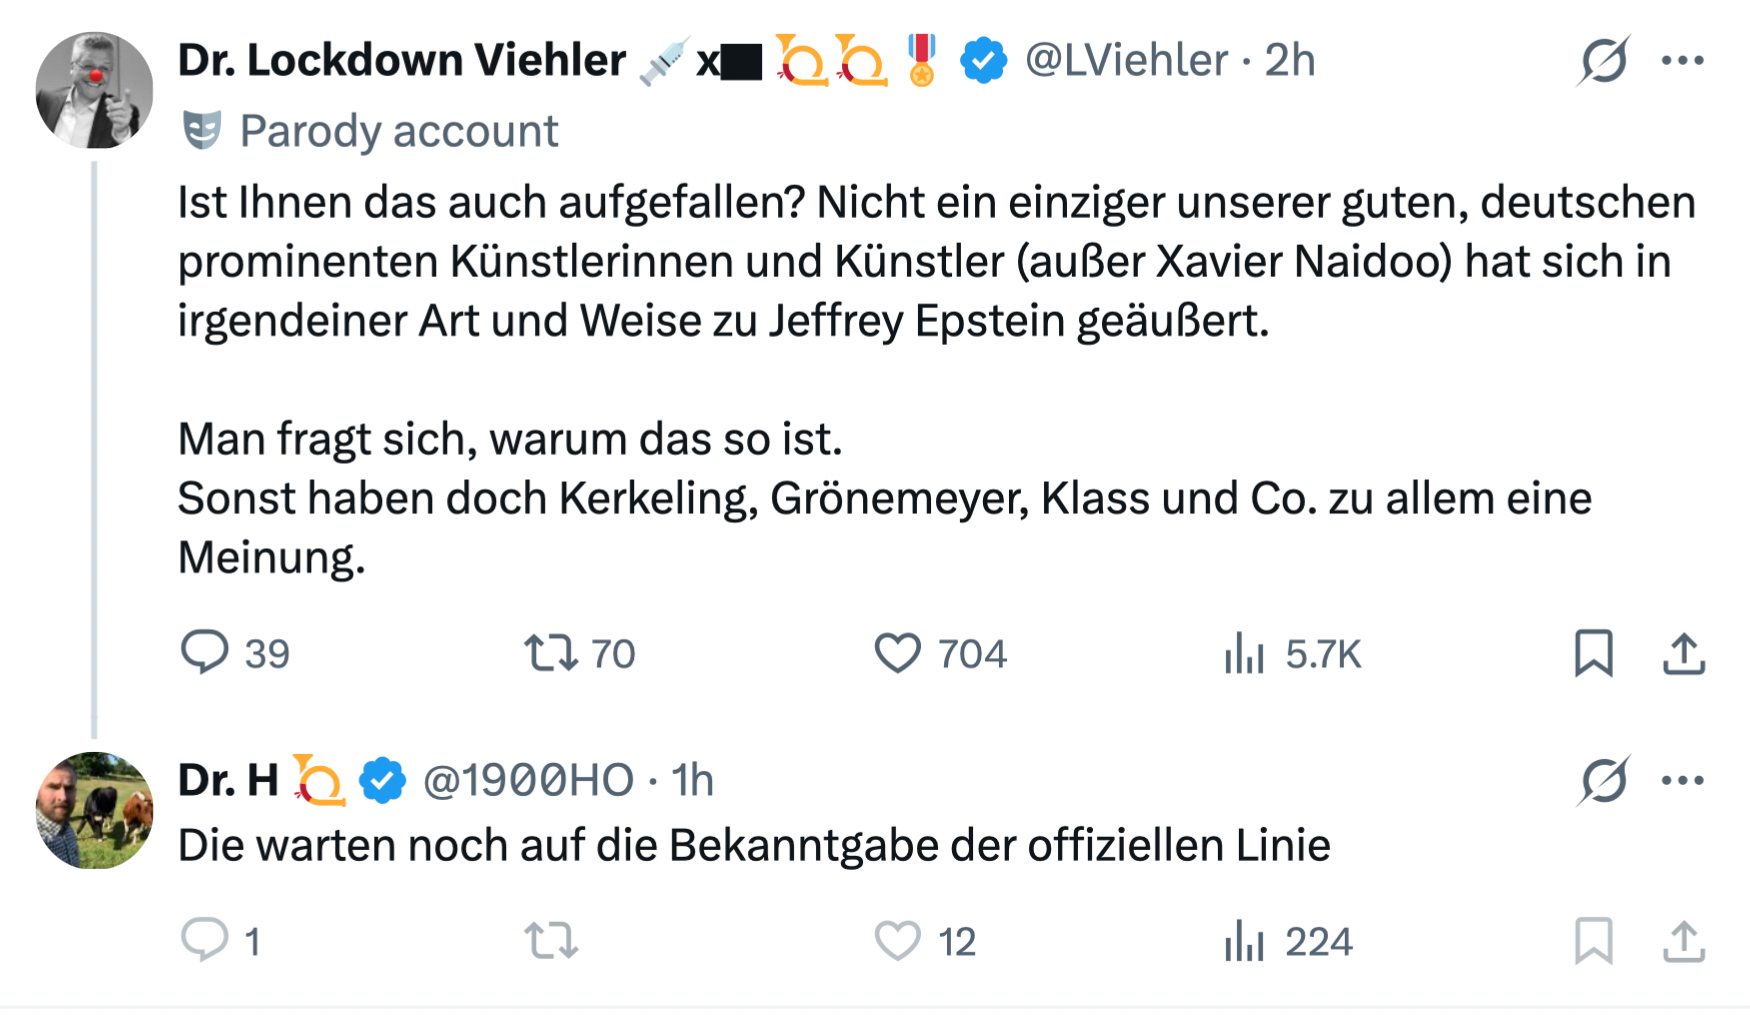
Task: Click Dr. Lockdown Viehler's profile picture
Action: point(94,90)
